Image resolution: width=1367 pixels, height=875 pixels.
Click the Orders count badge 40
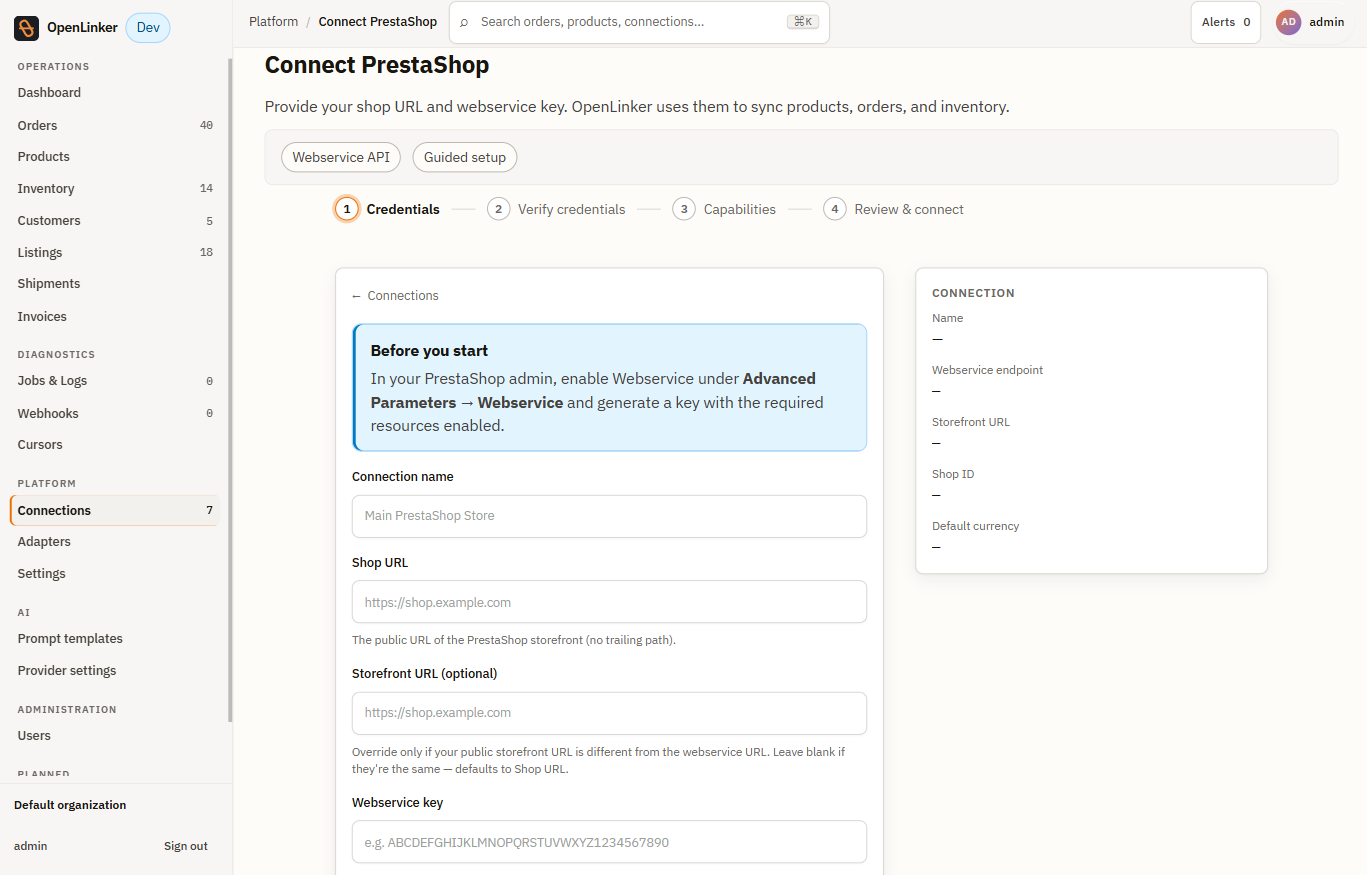tap(206, 126)
